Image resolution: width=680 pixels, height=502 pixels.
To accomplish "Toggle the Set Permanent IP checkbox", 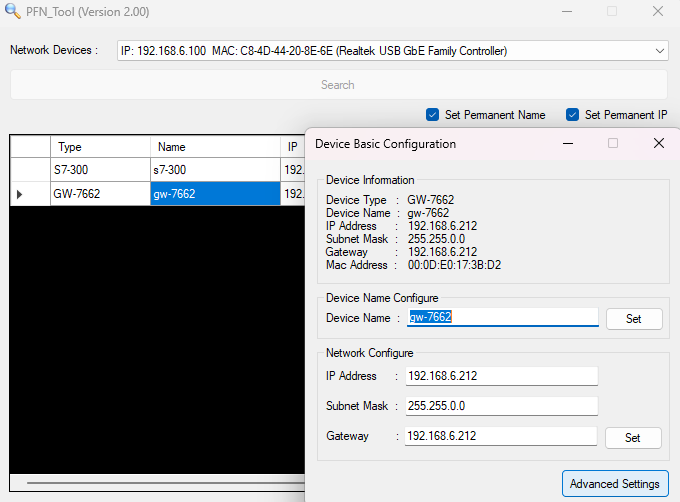I will pyautogui.click(x=573, y=115).
